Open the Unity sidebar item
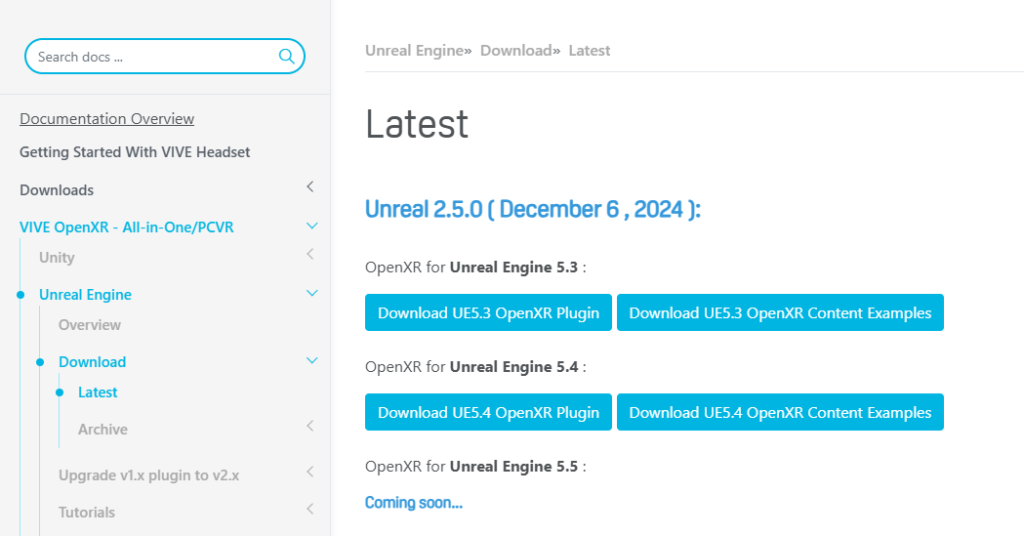 (57, 257)
